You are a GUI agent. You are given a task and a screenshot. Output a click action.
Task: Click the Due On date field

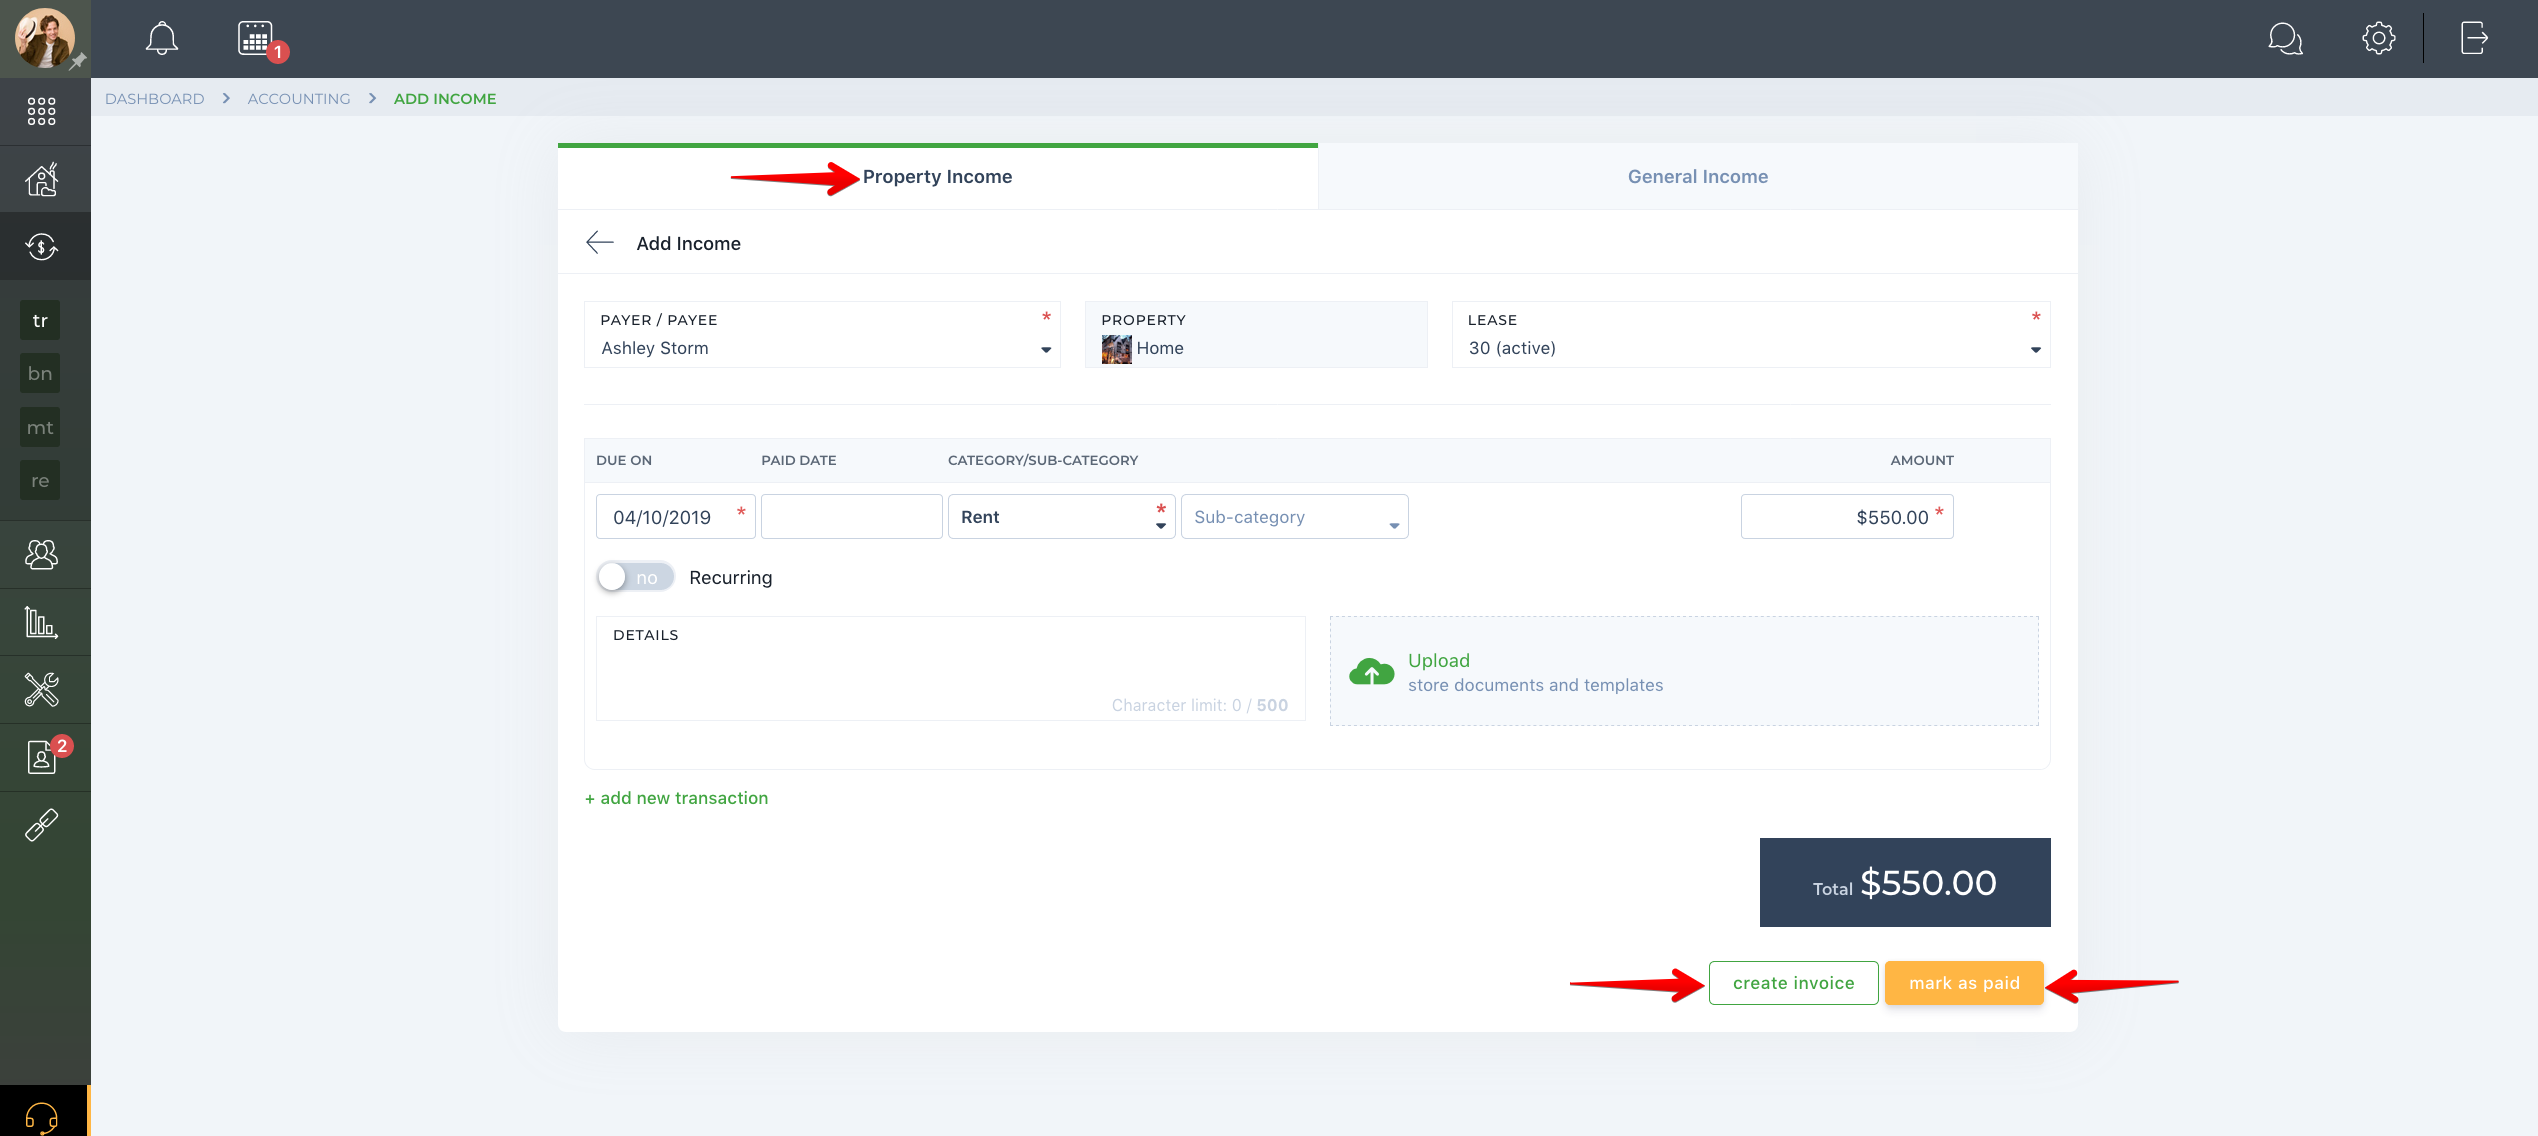676,517
